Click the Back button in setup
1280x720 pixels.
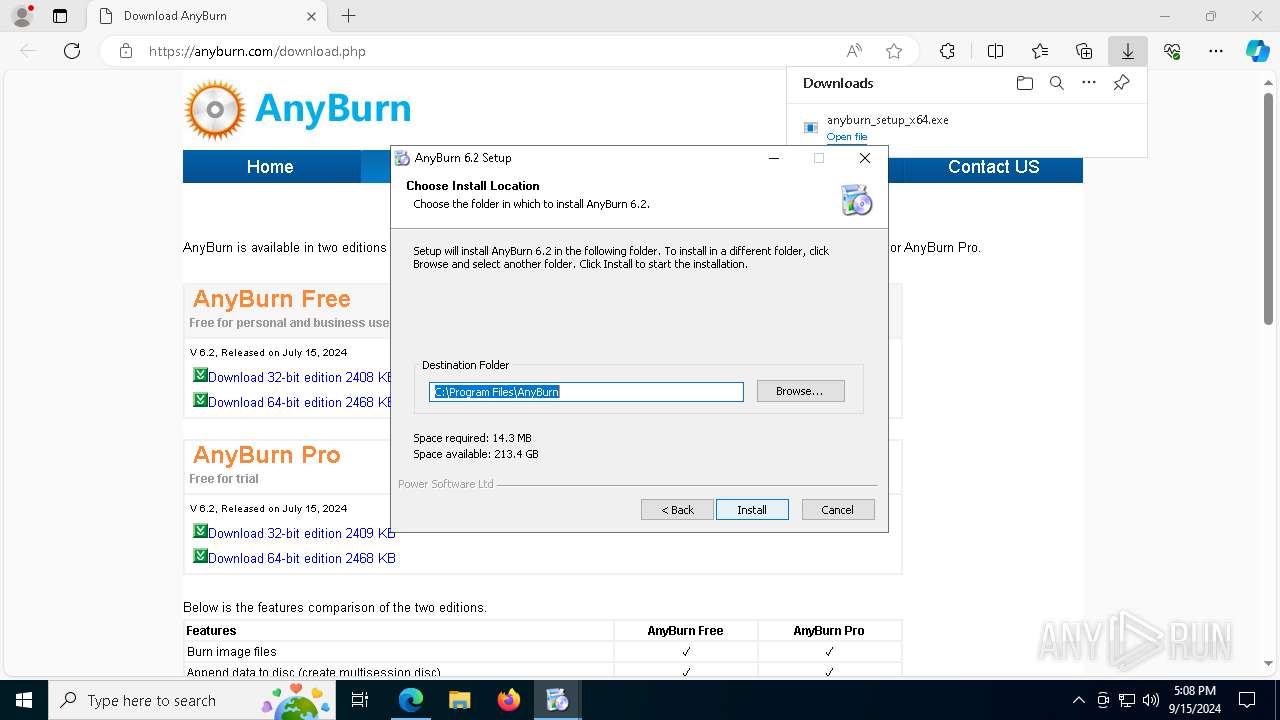click(x=677, y=510)
